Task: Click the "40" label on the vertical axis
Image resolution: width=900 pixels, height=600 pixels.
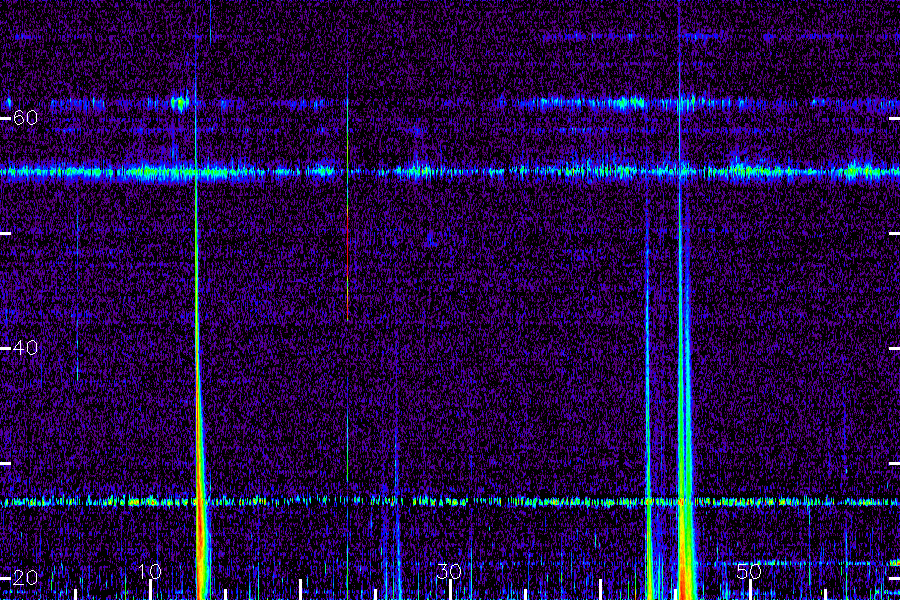Action: 25,347
